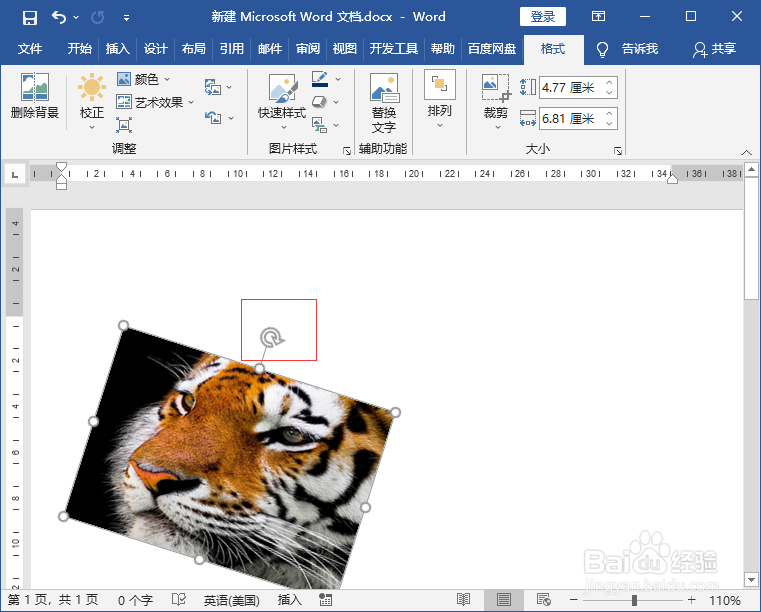Click 替换文字 alt text button
This screenshot has height=612, width=761.
tap(383, 103)
